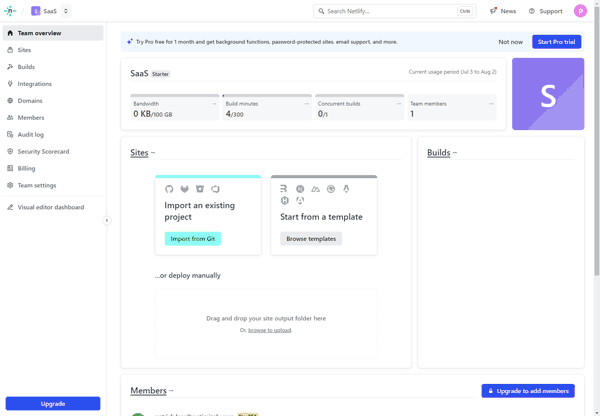
Task: Click the Visual editor dashboard pencil icon
Action: click(10, 207)
